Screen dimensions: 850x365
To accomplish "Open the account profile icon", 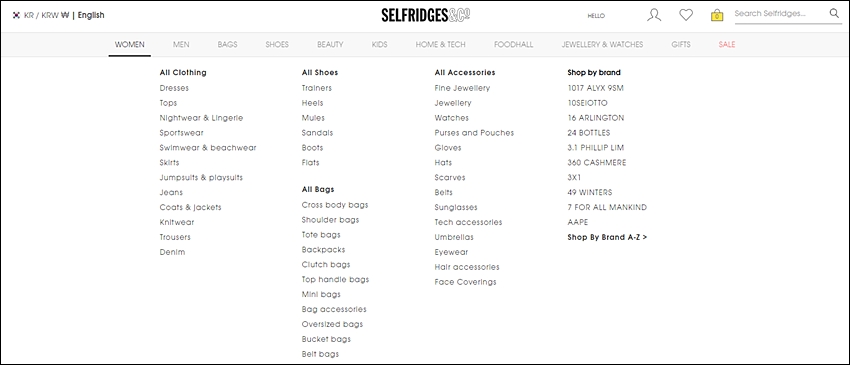I will (x=654, y=15).
